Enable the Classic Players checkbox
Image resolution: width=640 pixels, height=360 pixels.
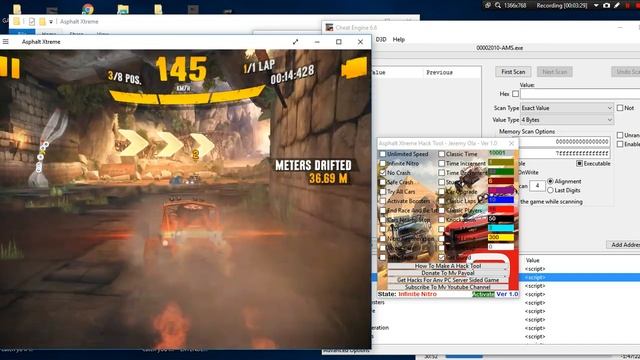pos(441,210)
